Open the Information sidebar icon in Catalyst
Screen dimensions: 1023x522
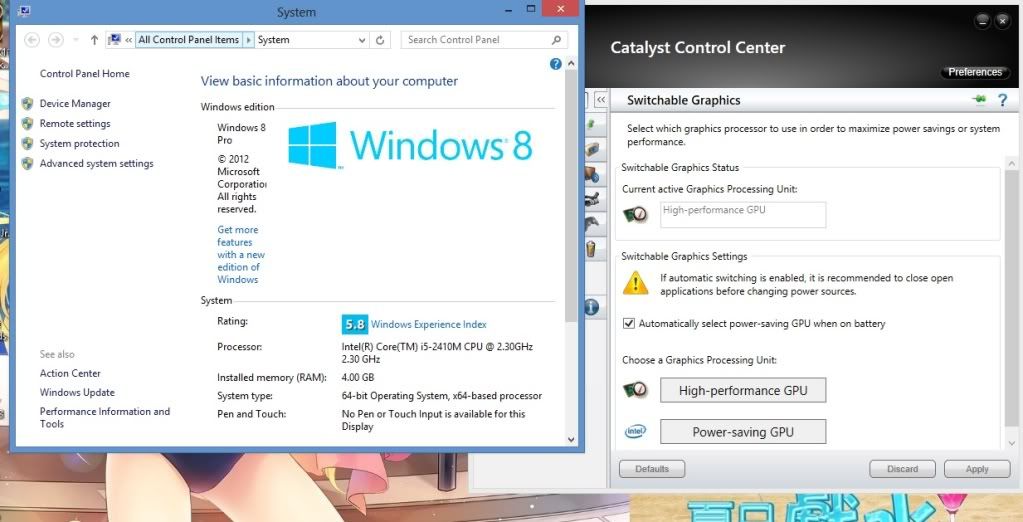pos(591,307)
